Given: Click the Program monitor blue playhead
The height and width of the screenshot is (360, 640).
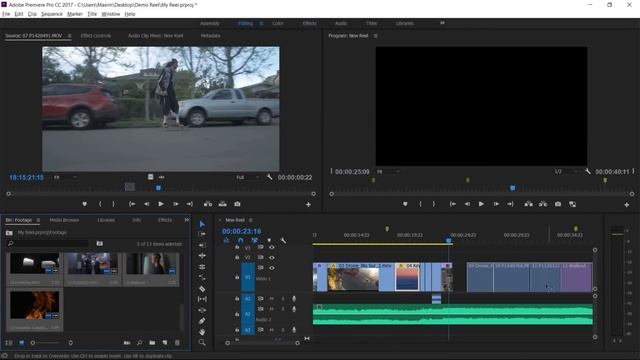Looking at the screenshot, I should [x=513, y=188].
